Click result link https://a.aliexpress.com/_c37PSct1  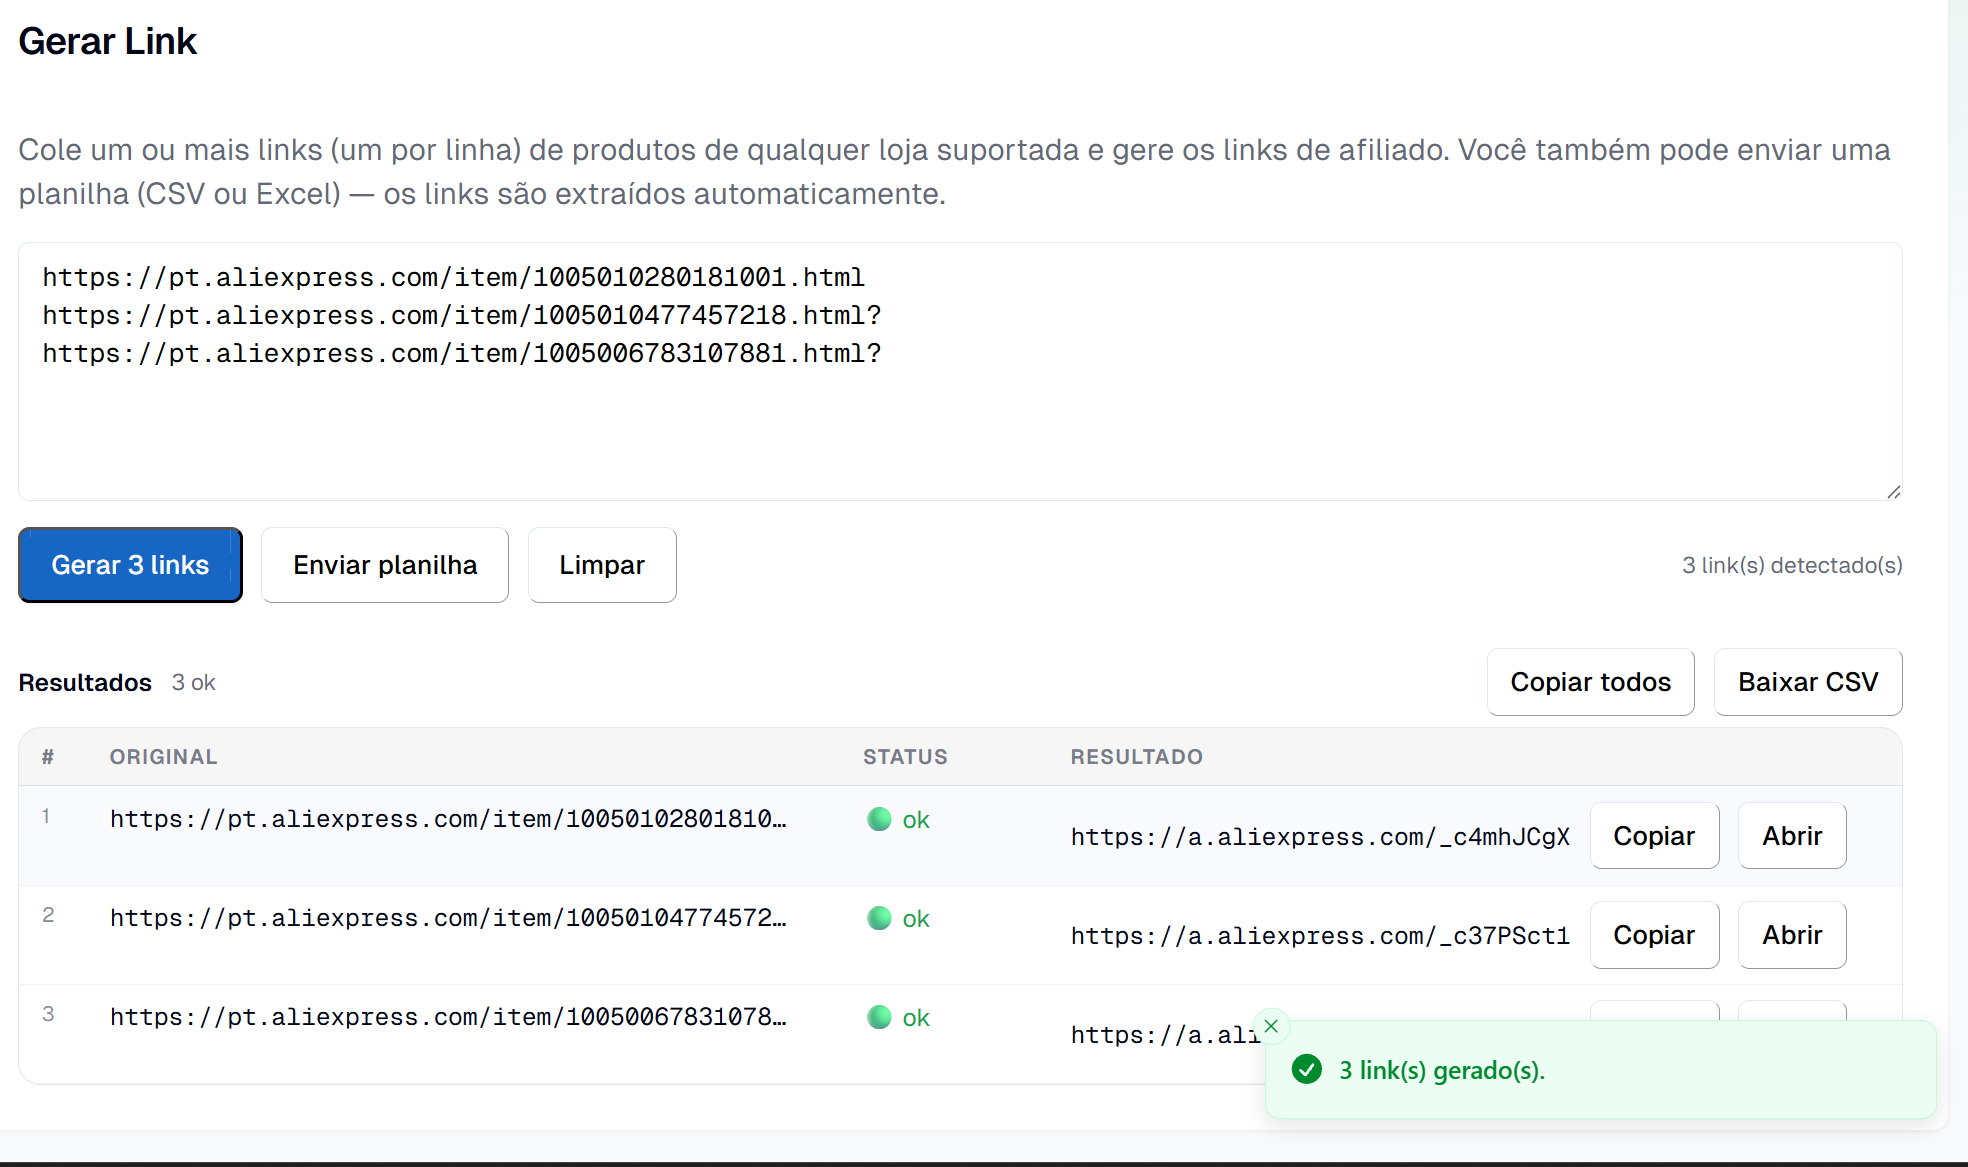coord(1320,936)
